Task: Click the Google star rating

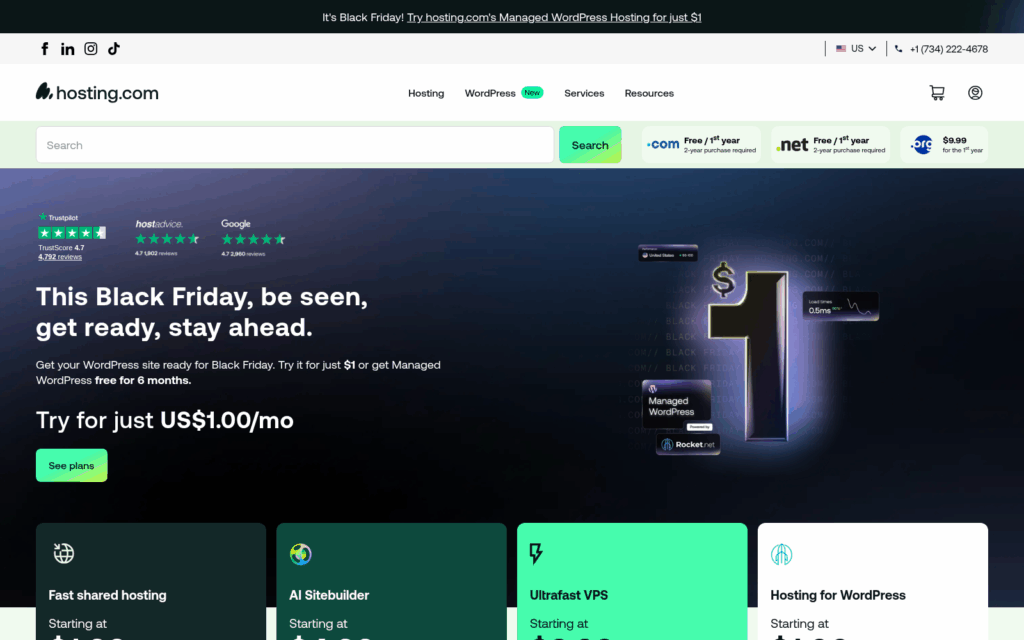Action: pyautogui.click(x=253, y=240)
